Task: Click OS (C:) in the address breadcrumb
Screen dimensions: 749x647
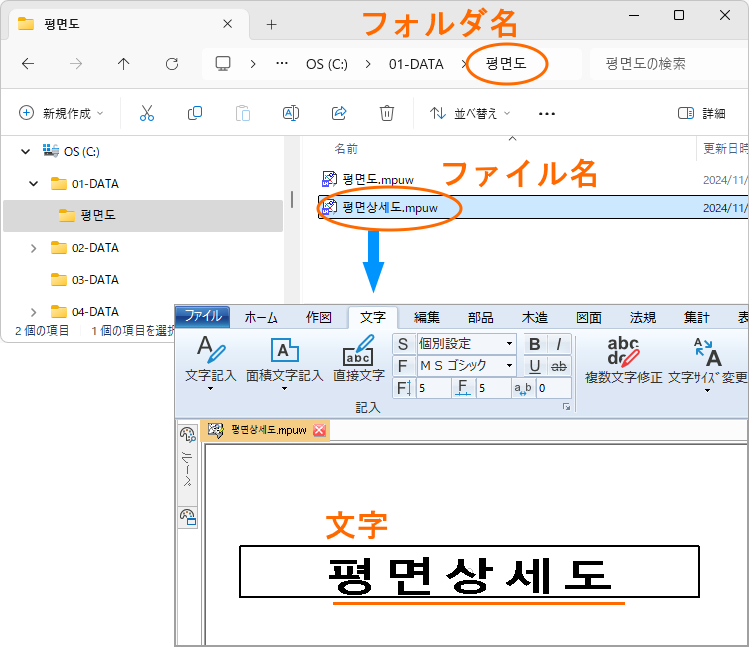Action: [x=327, y=64]
